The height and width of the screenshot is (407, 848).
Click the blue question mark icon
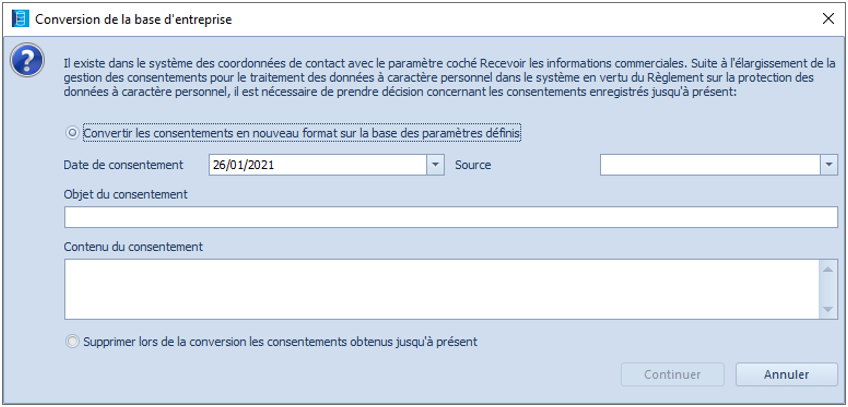[27, 59]
